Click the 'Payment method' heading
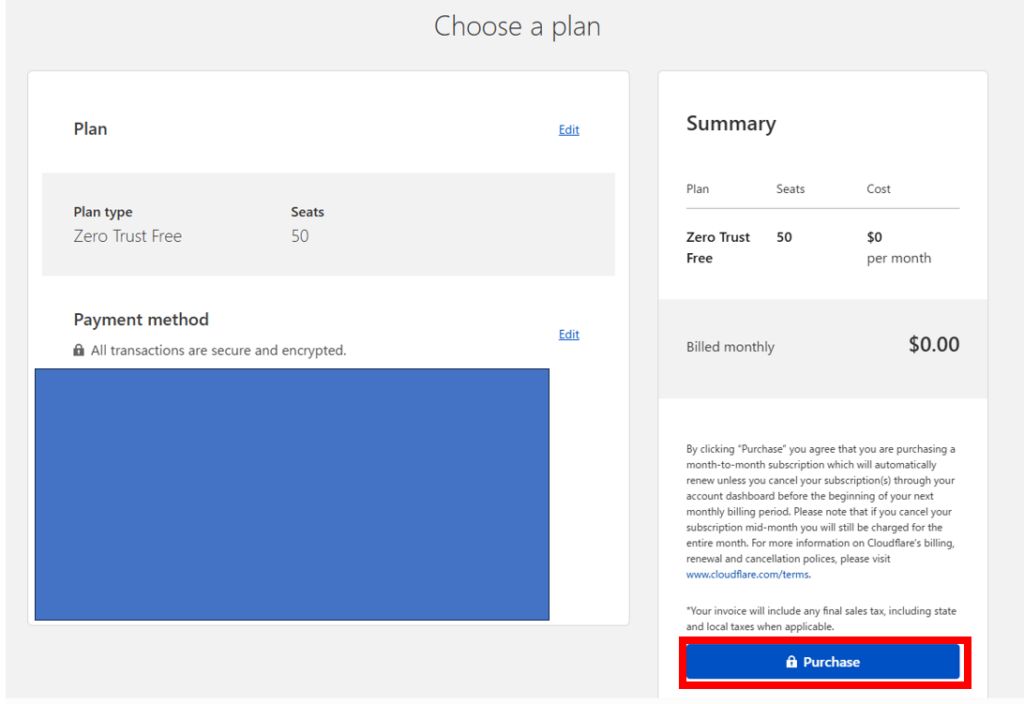1024x704 pixels. pos(141,320)
